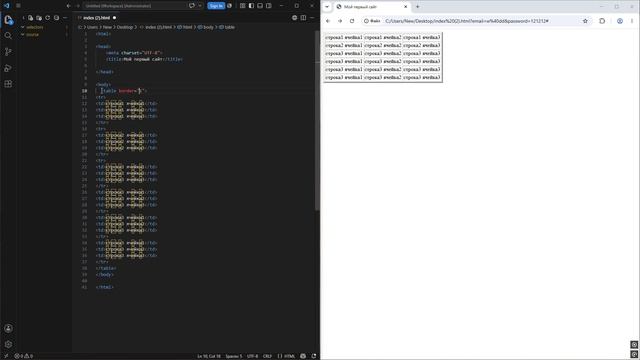Open the Source Control view
The width and height of the screenshot is (640, 360).
tap(8, 52)
